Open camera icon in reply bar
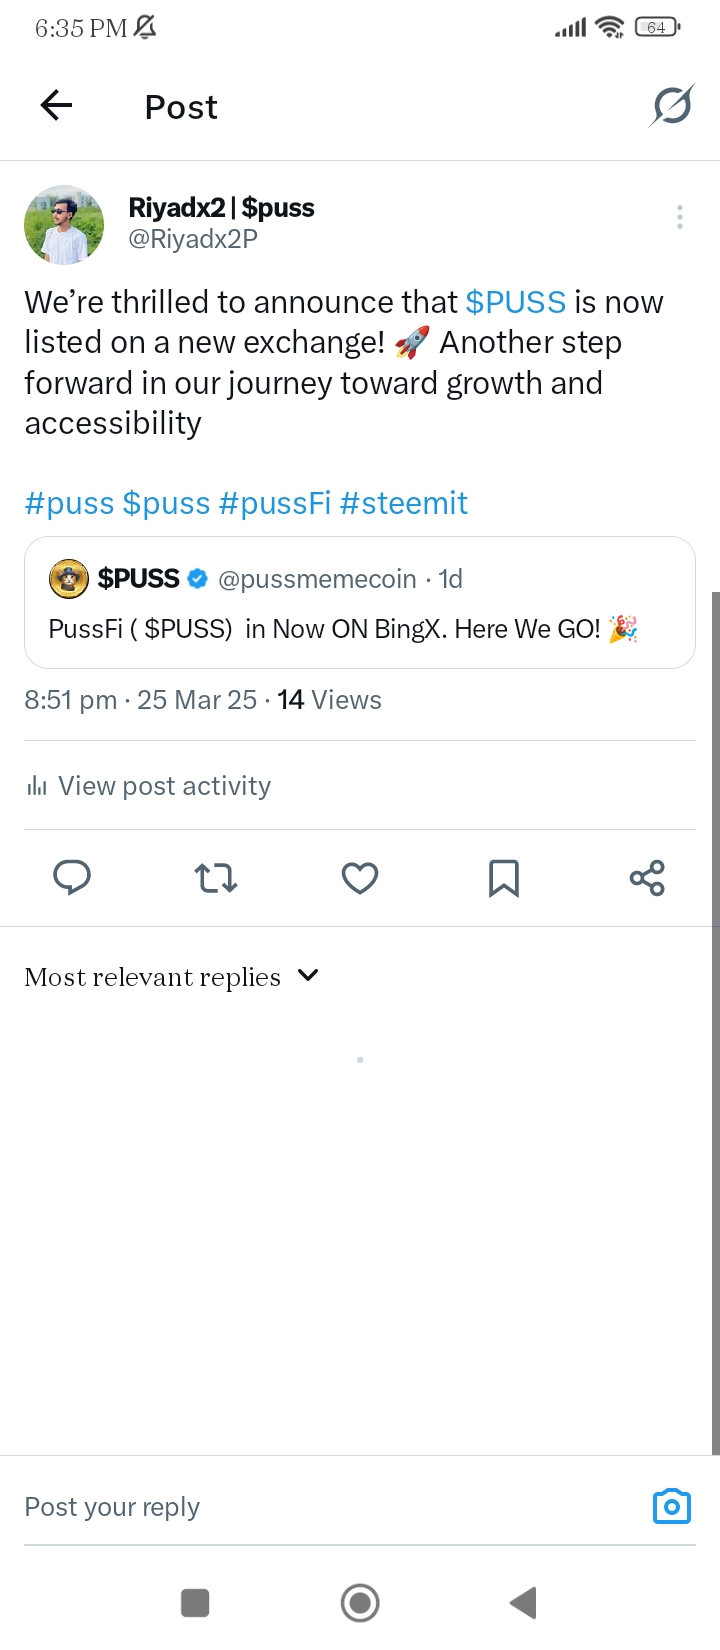Image resolution: width=720 pixels, height=1650 pixels. click(x=672, y=1506)
